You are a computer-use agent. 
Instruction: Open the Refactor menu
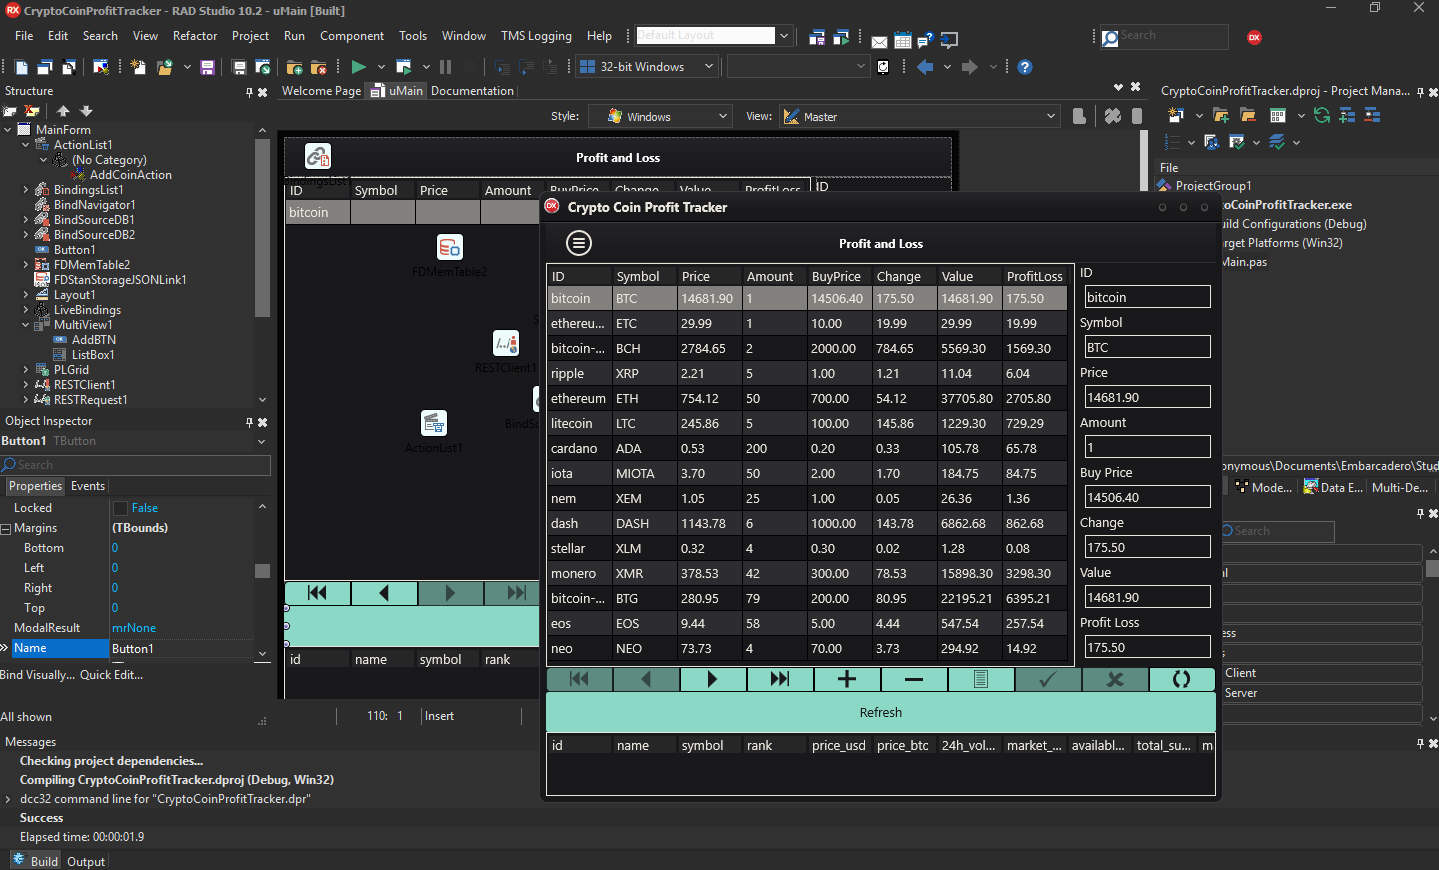(x=195, y=36)
